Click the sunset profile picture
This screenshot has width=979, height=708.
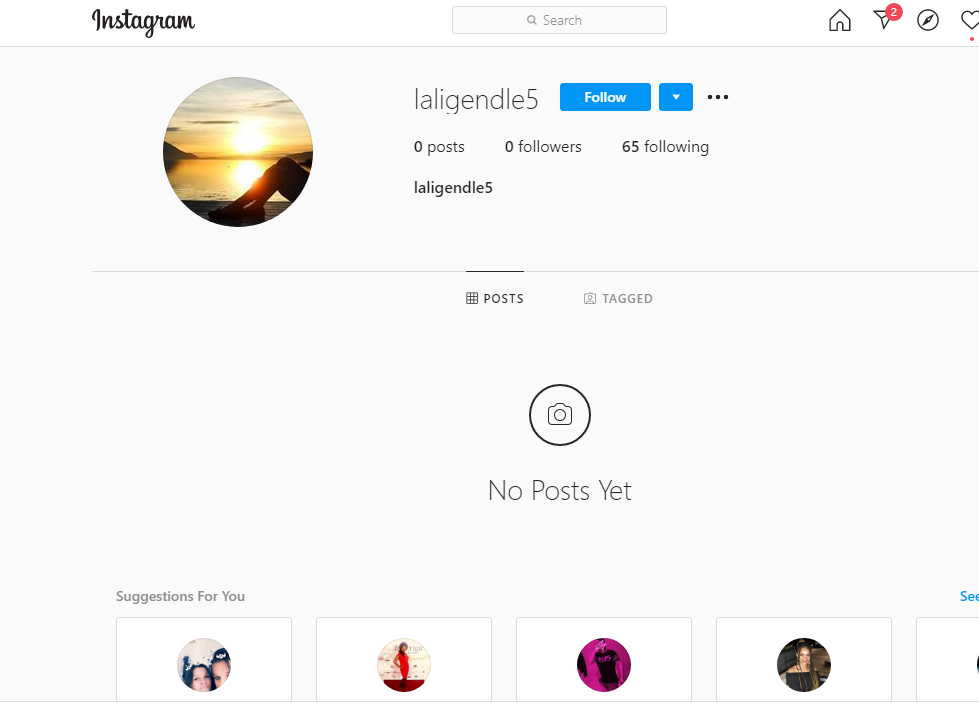[x=238, y=152]
